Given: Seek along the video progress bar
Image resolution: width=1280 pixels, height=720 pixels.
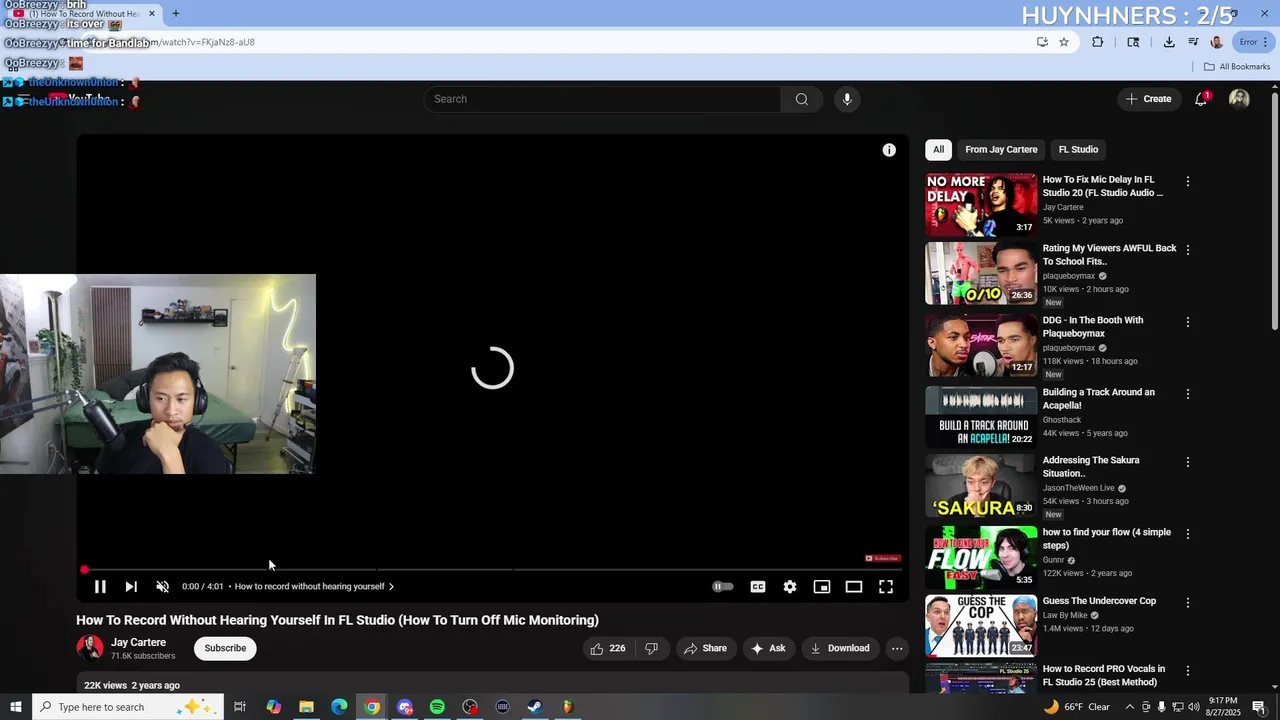Looking at the screenshot, I should click(x=493, y=570).
